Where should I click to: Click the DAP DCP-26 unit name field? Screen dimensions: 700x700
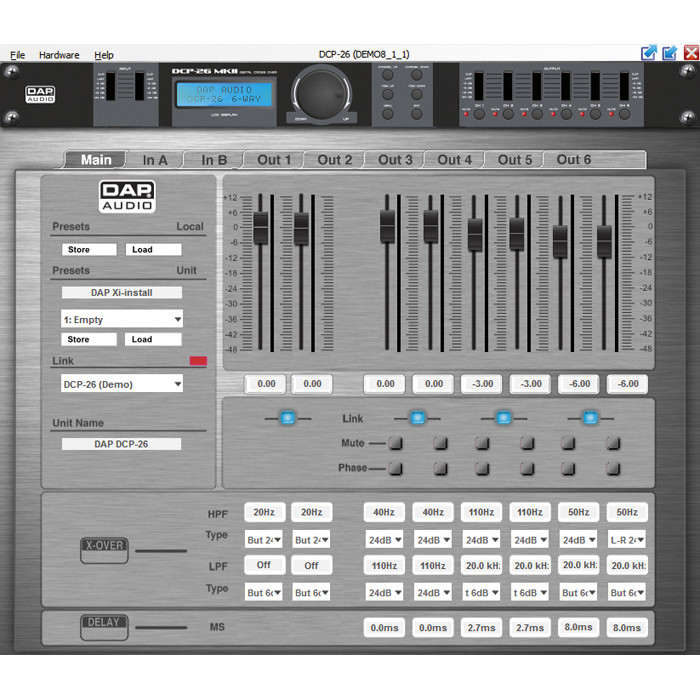(x=122, y=443)
